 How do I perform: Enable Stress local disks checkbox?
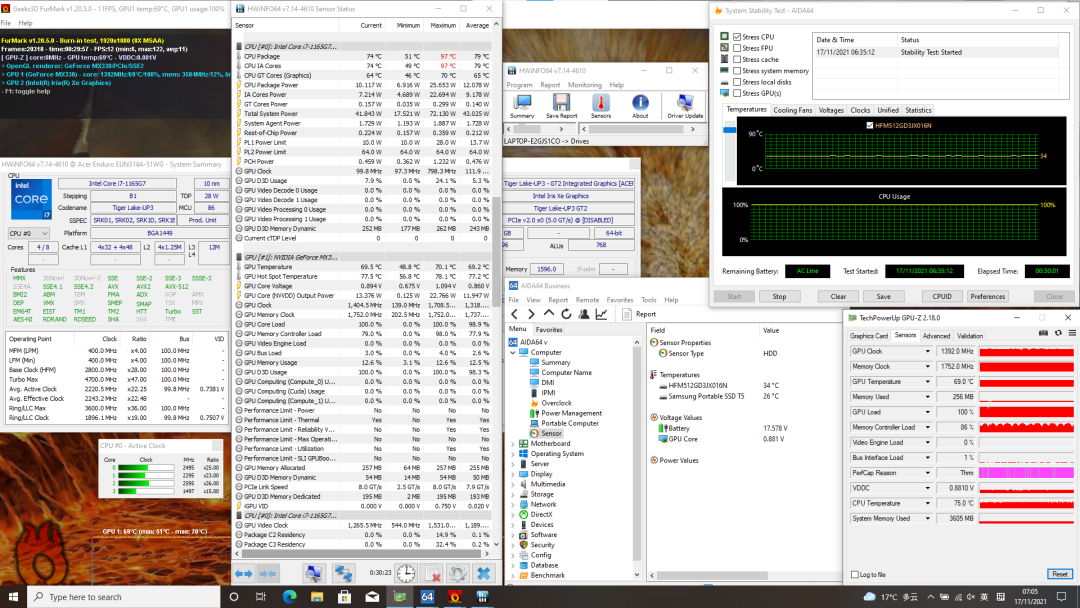737,82
